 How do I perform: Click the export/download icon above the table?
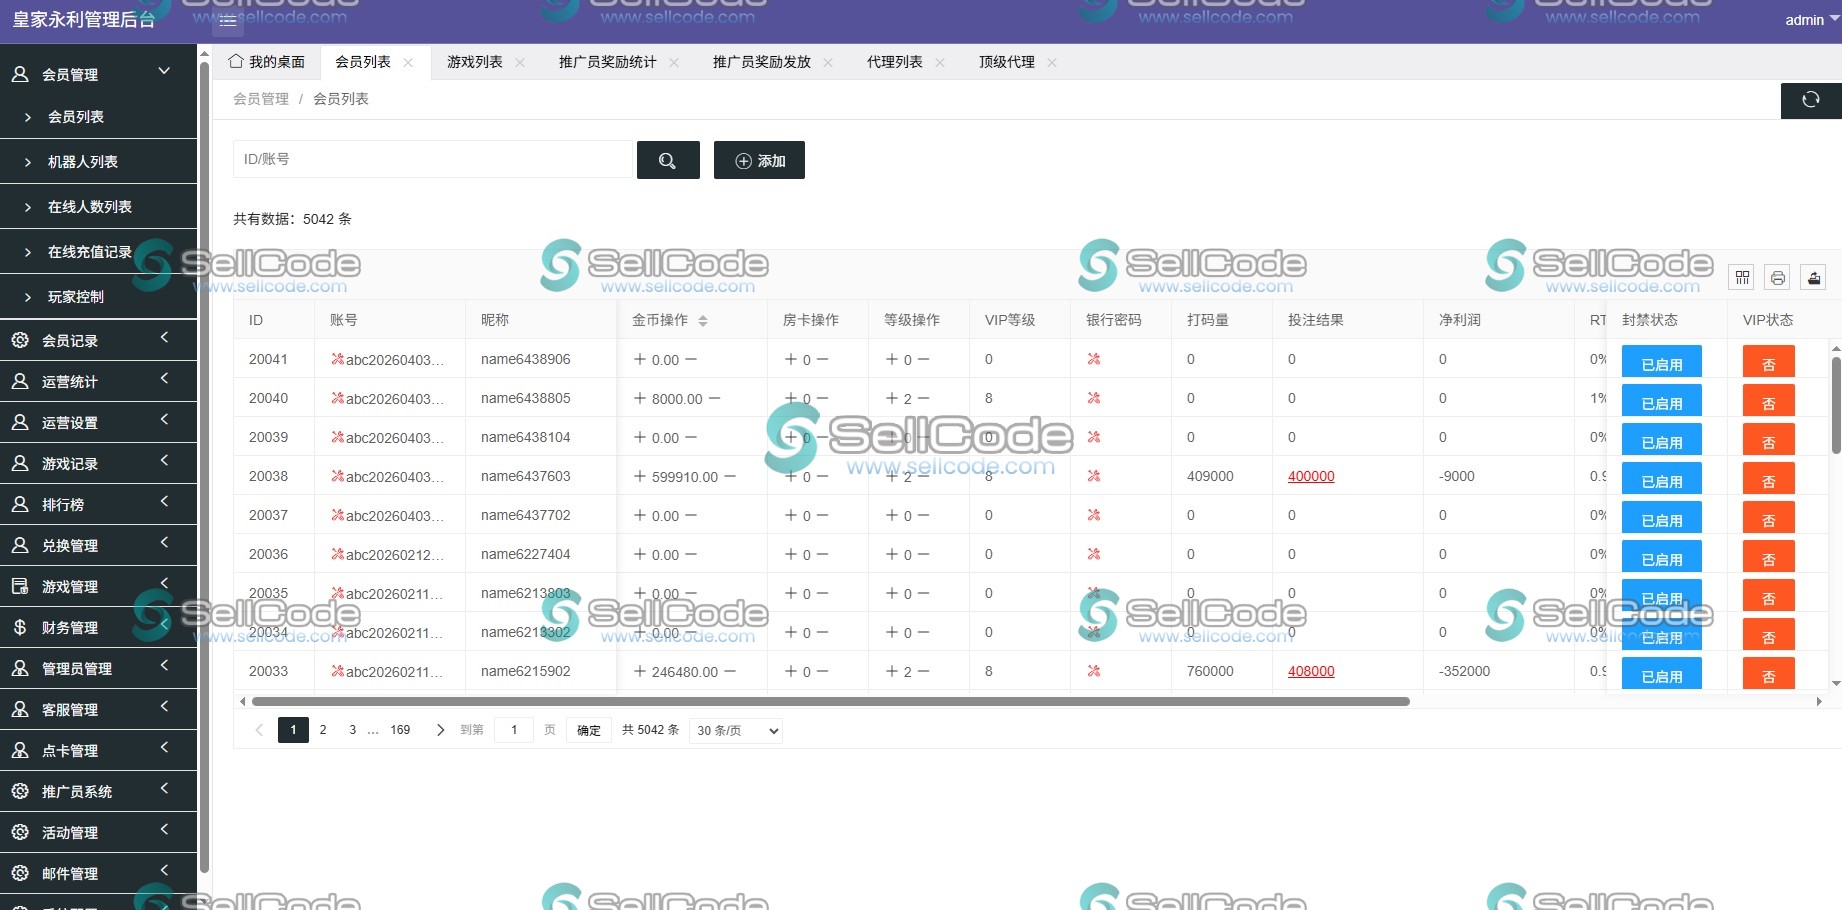click(x=1814, y=277)
